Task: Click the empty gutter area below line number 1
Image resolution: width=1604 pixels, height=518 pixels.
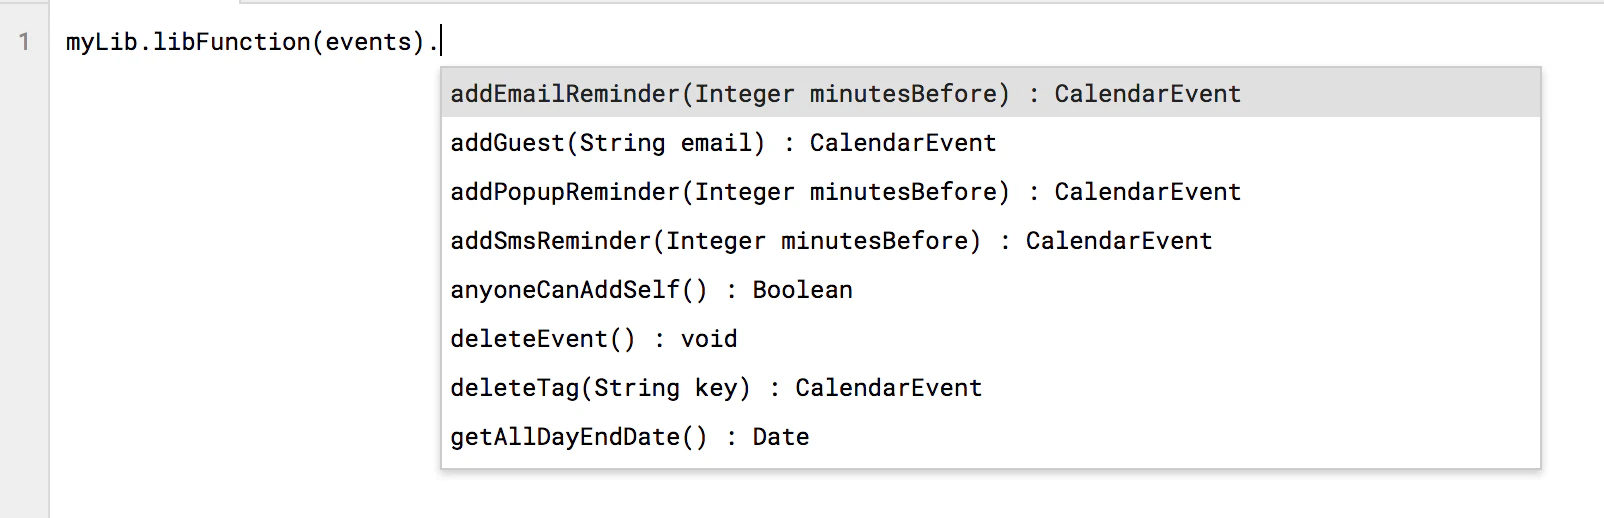Action: click(24, 290)
